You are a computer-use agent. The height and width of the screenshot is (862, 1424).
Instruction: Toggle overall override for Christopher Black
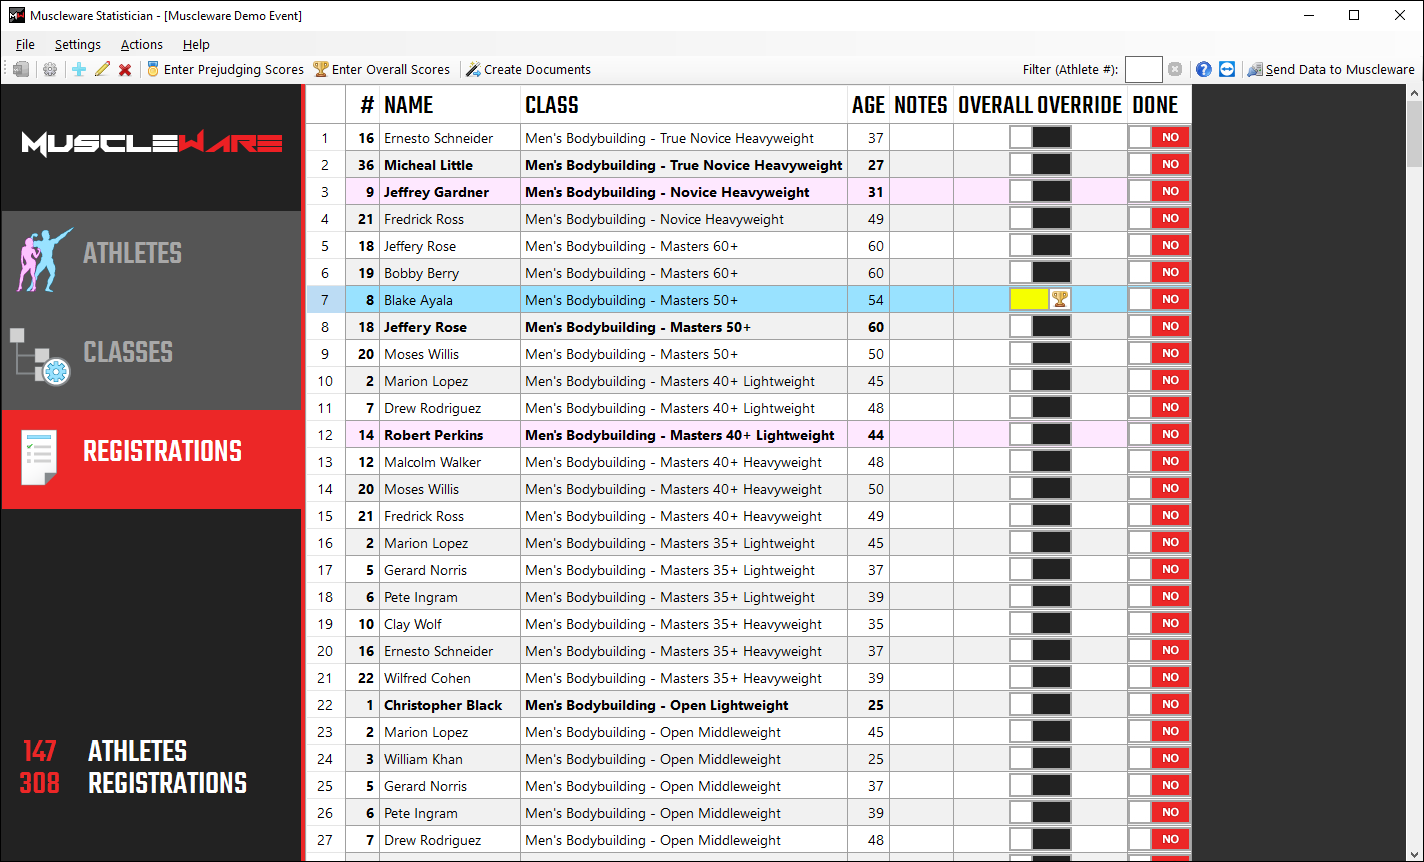tap(1040, 704)
